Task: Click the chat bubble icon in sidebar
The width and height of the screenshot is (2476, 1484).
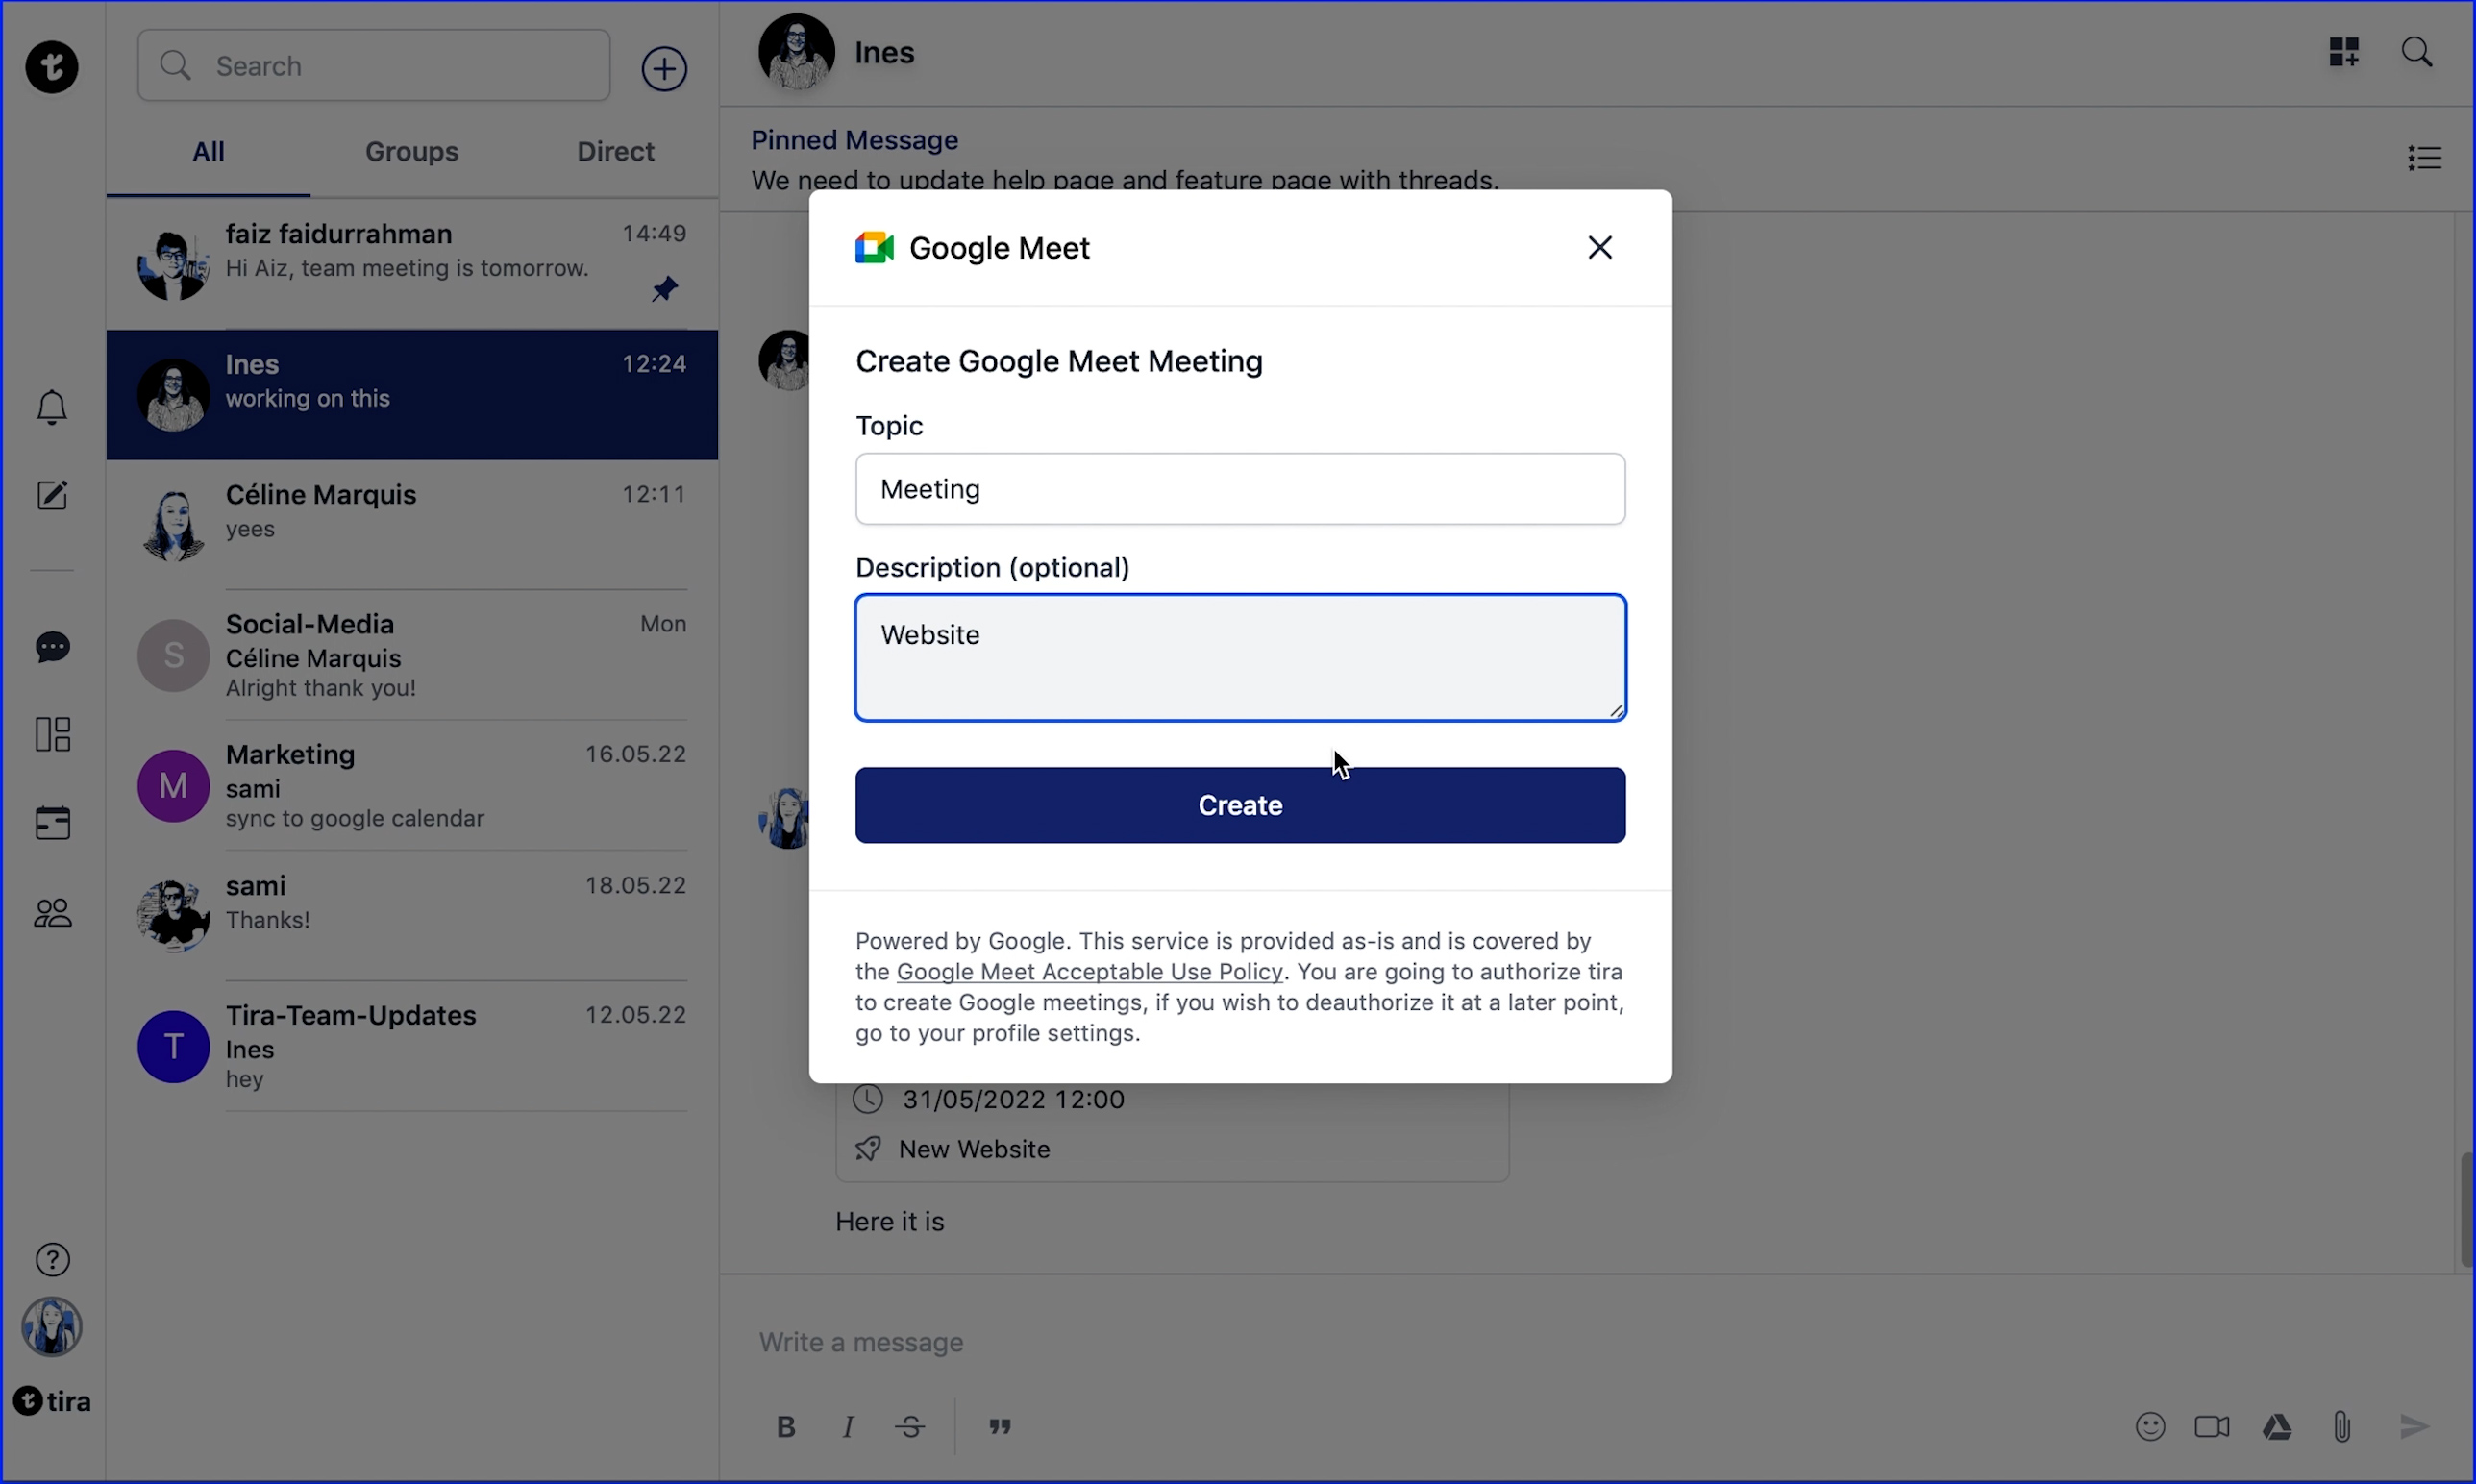Action: [52, 647]
